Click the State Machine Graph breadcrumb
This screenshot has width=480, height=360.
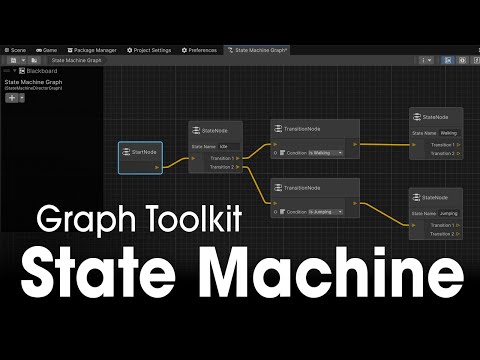tap(76, 60)
